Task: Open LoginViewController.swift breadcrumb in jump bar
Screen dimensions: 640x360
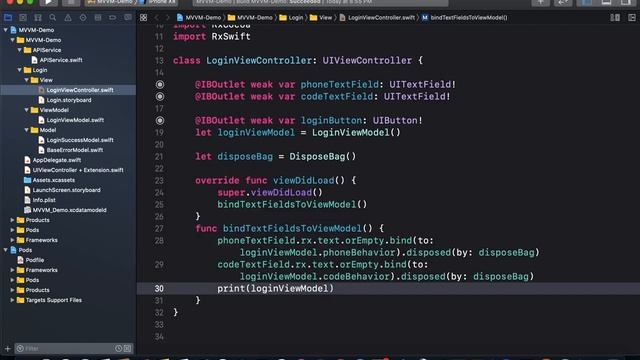Action: tap(377, 18)
